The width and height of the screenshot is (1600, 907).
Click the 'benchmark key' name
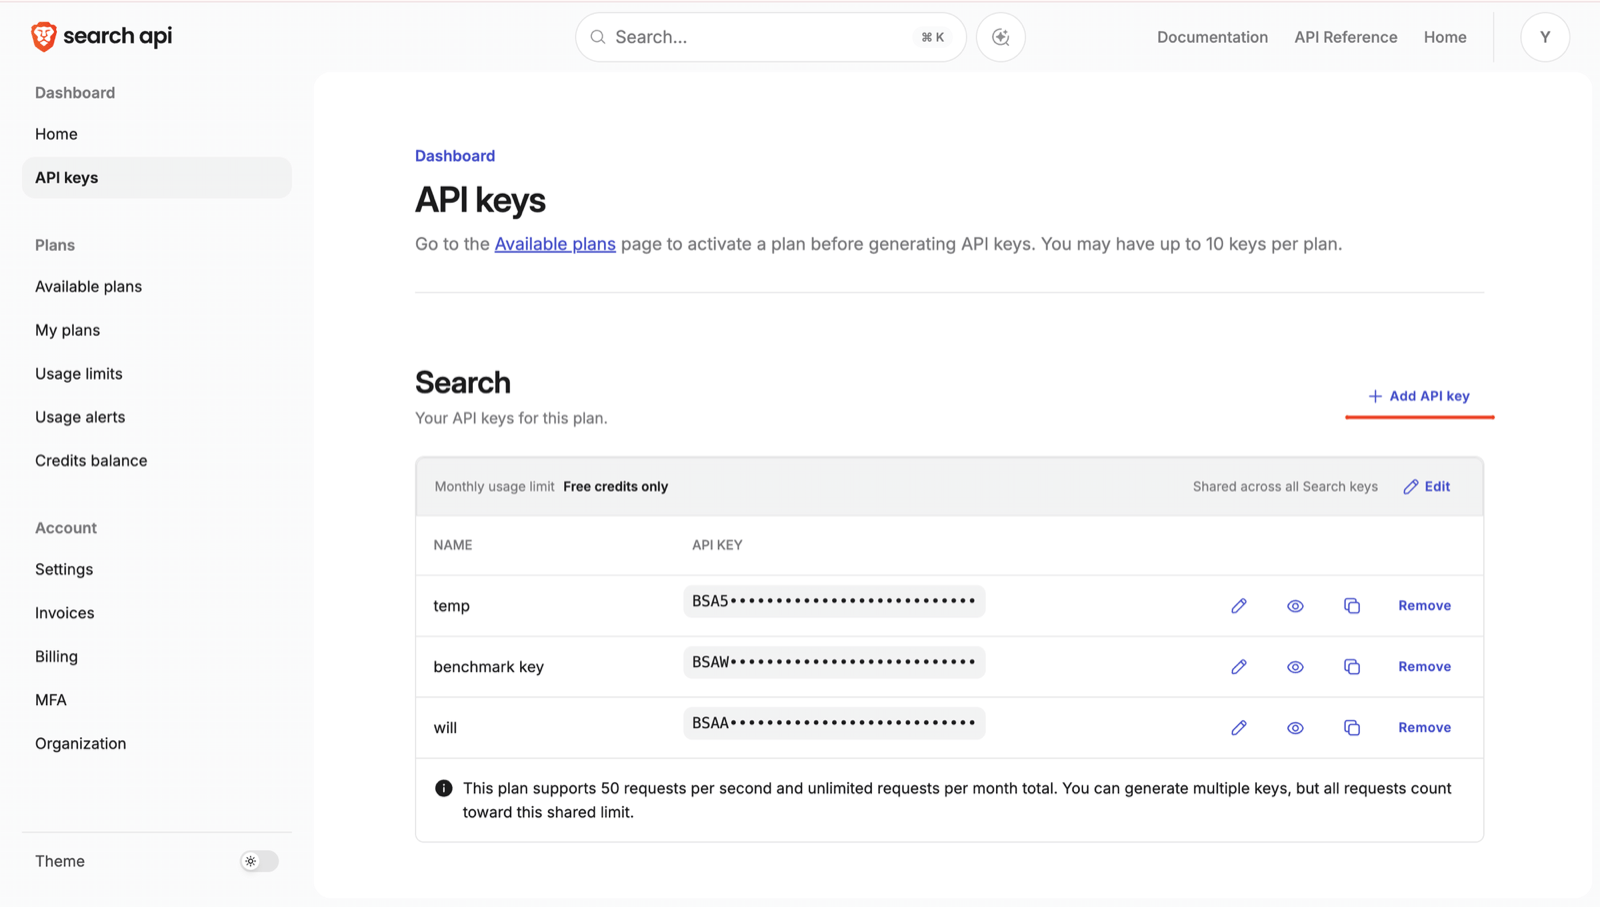(488, 667)
